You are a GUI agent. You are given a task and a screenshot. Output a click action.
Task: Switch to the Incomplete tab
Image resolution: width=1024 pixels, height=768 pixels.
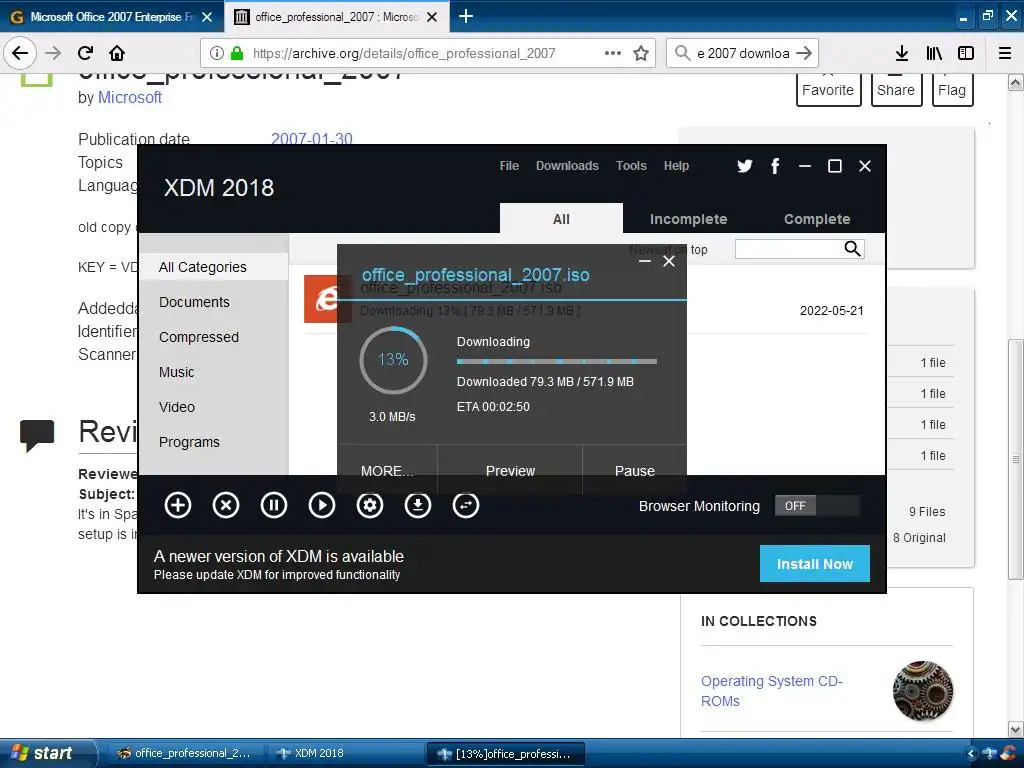(x=688, y=219)
